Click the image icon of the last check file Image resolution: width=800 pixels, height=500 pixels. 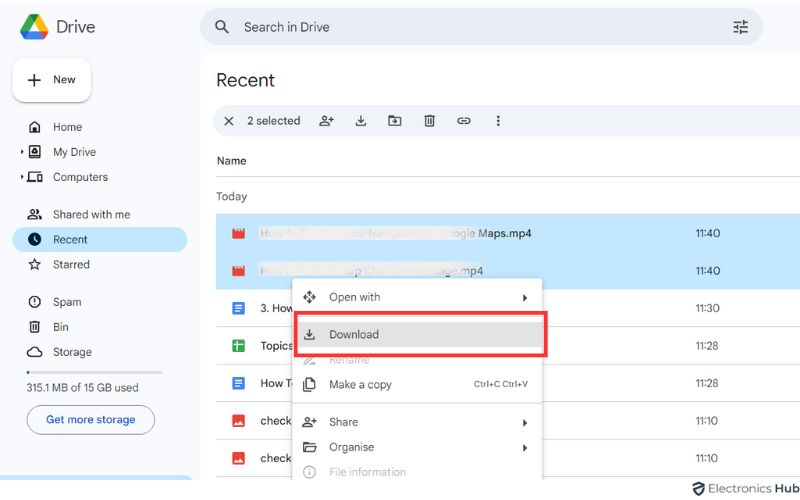click(238, 458)
